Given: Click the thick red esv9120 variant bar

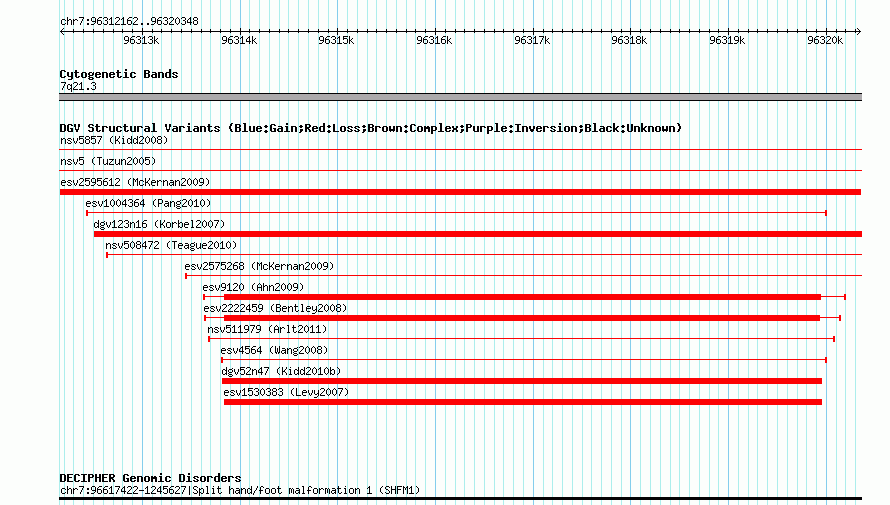Looking at the screenshot, I should [522, 297].
